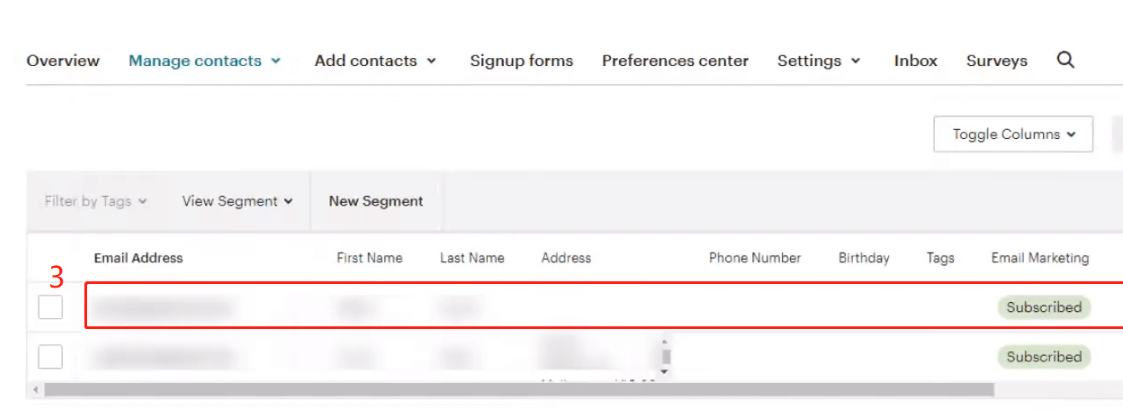Open the Preferences center page
1123x412 pixels.
675,61
